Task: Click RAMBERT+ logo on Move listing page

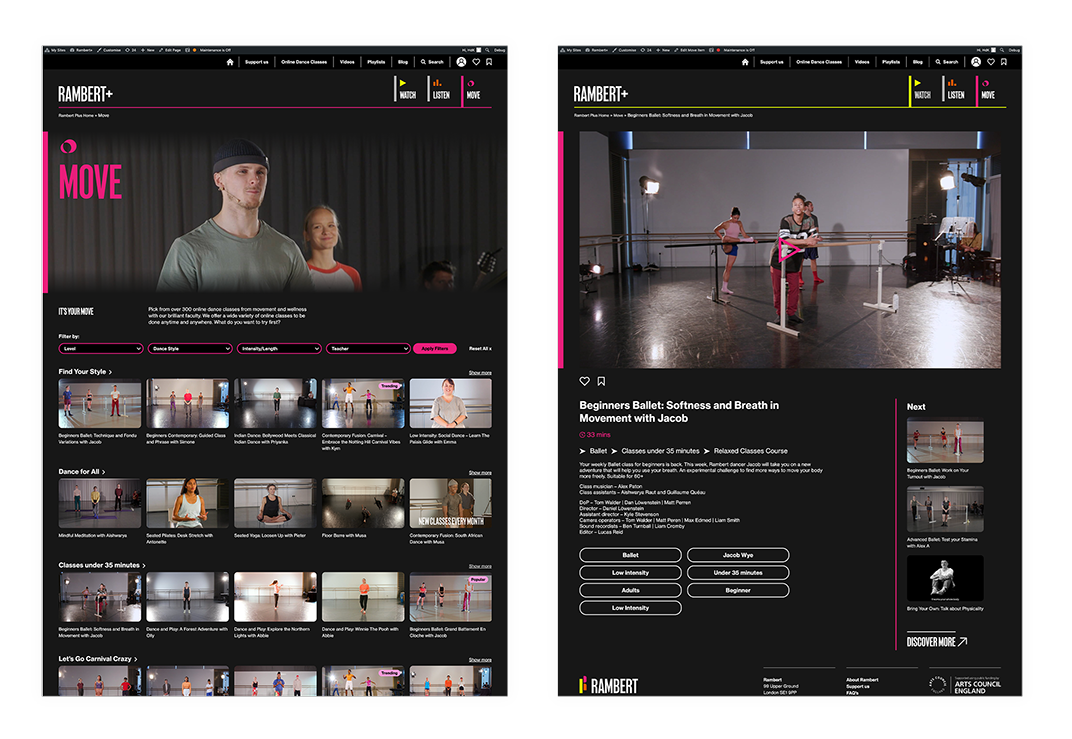Action: [85, 94]
